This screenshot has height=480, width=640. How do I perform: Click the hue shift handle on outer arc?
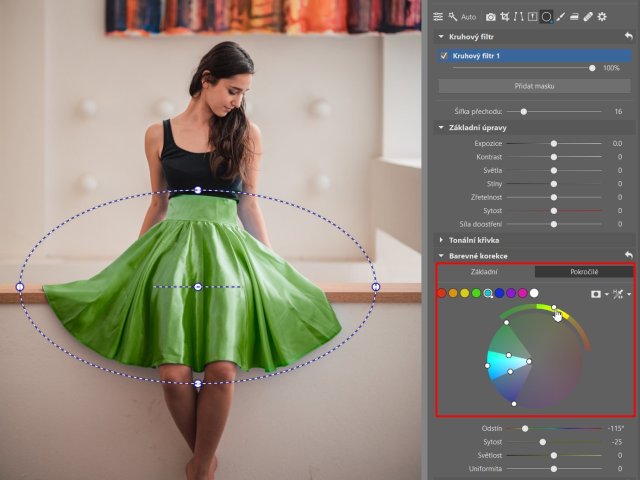(x=554, y=307)
